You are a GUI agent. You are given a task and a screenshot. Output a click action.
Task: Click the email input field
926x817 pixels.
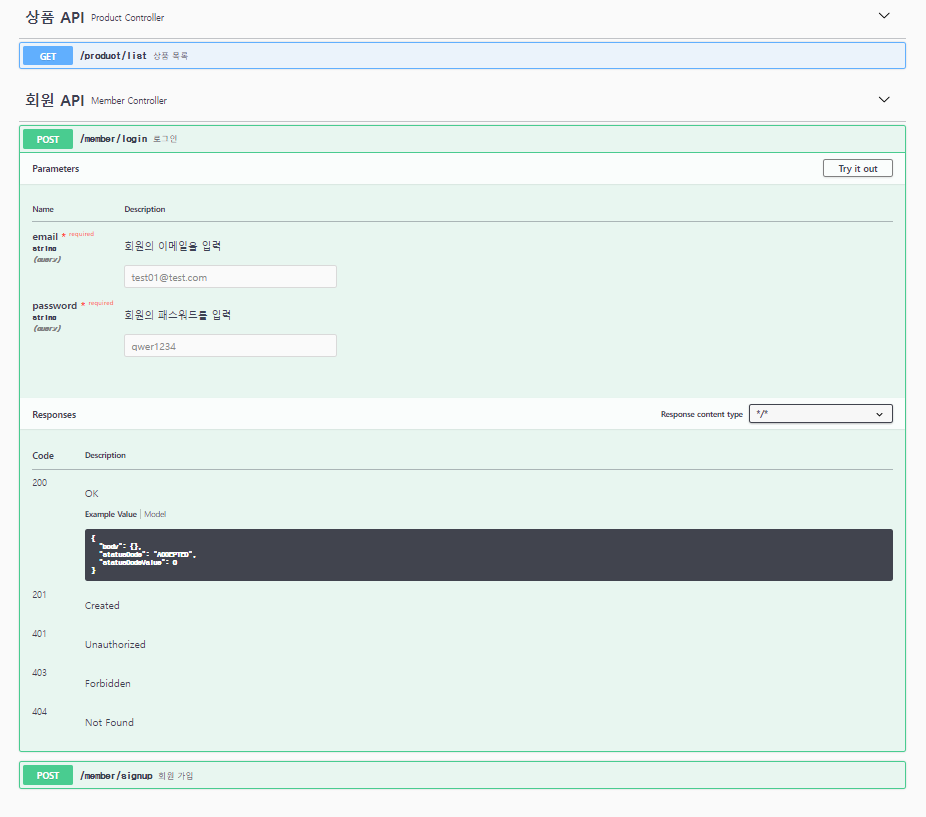pos(230,276)
